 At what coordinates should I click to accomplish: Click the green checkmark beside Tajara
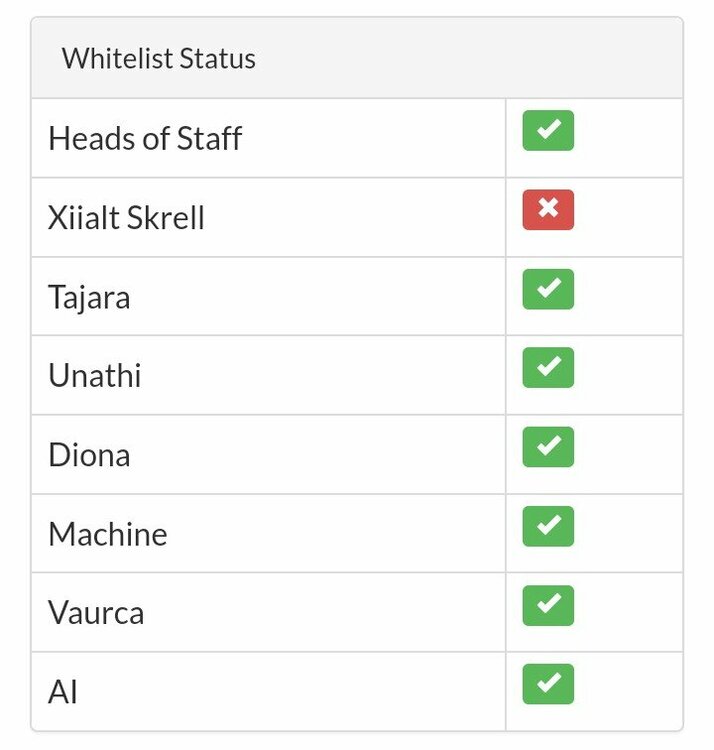point(548,289)
